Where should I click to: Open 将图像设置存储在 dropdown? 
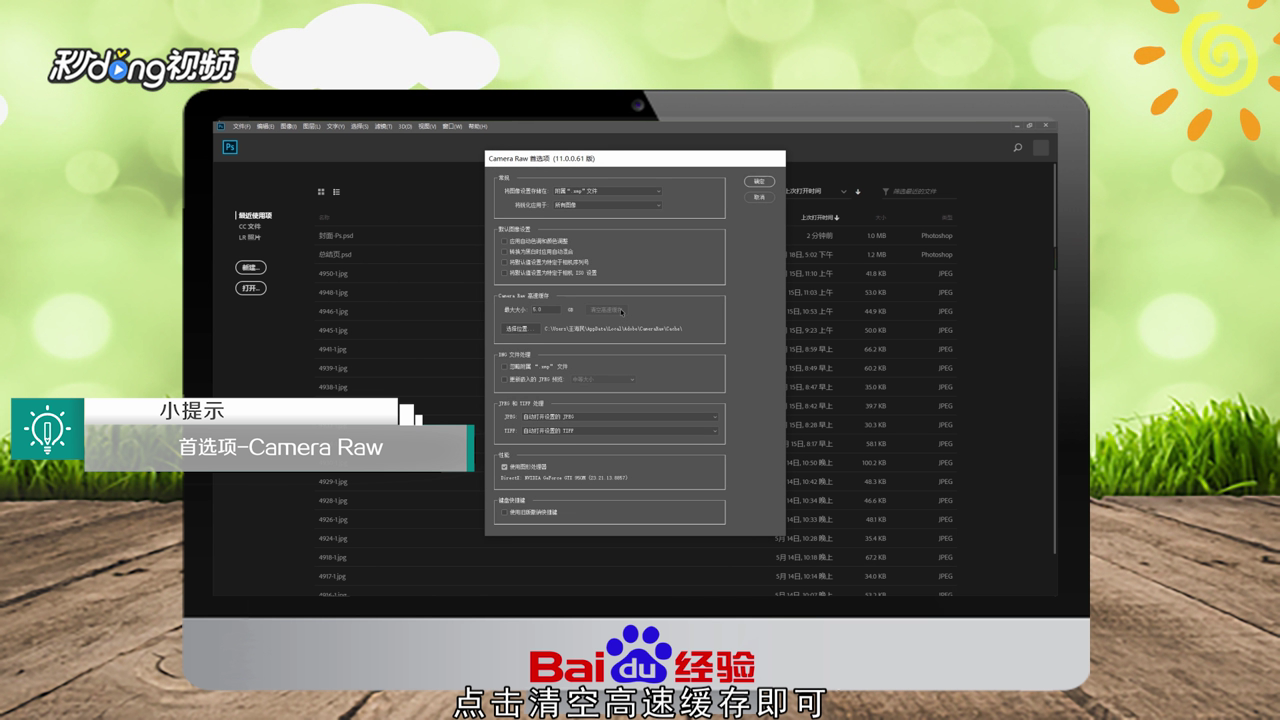point(607,191)
